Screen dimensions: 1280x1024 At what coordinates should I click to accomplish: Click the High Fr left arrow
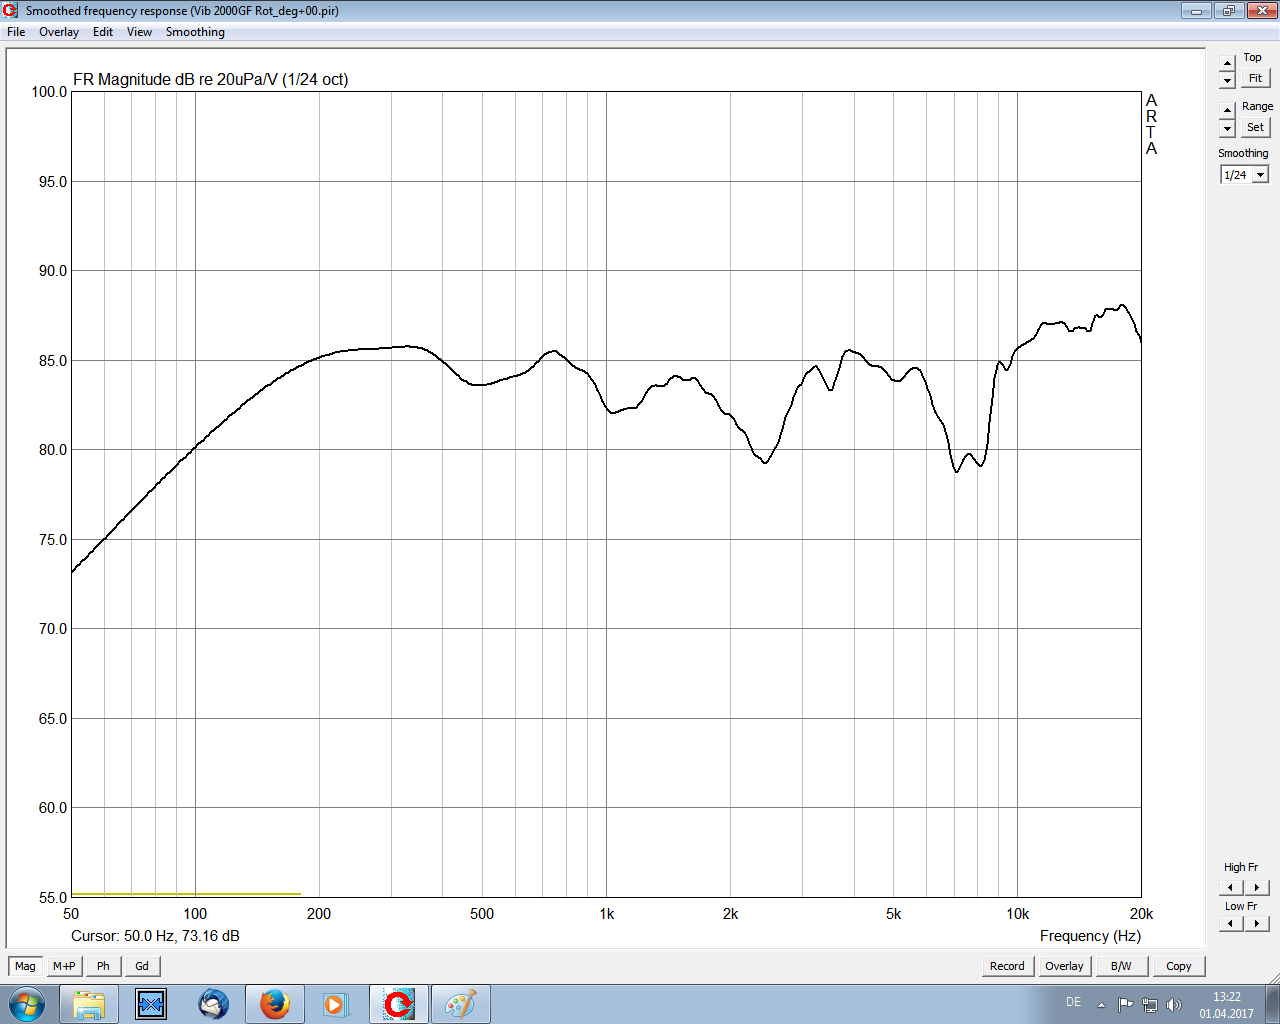(1231, 888)
